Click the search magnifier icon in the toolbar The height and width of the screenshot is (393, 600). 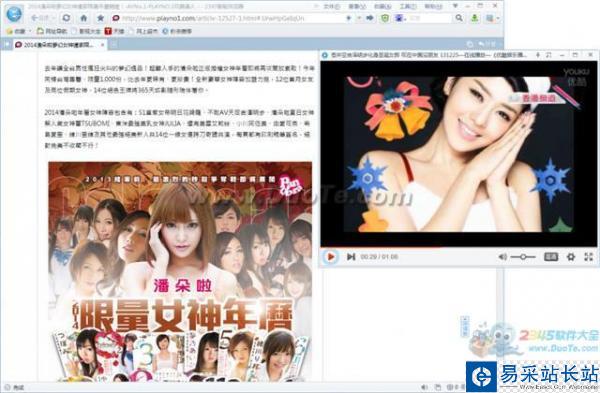point(459,18)
